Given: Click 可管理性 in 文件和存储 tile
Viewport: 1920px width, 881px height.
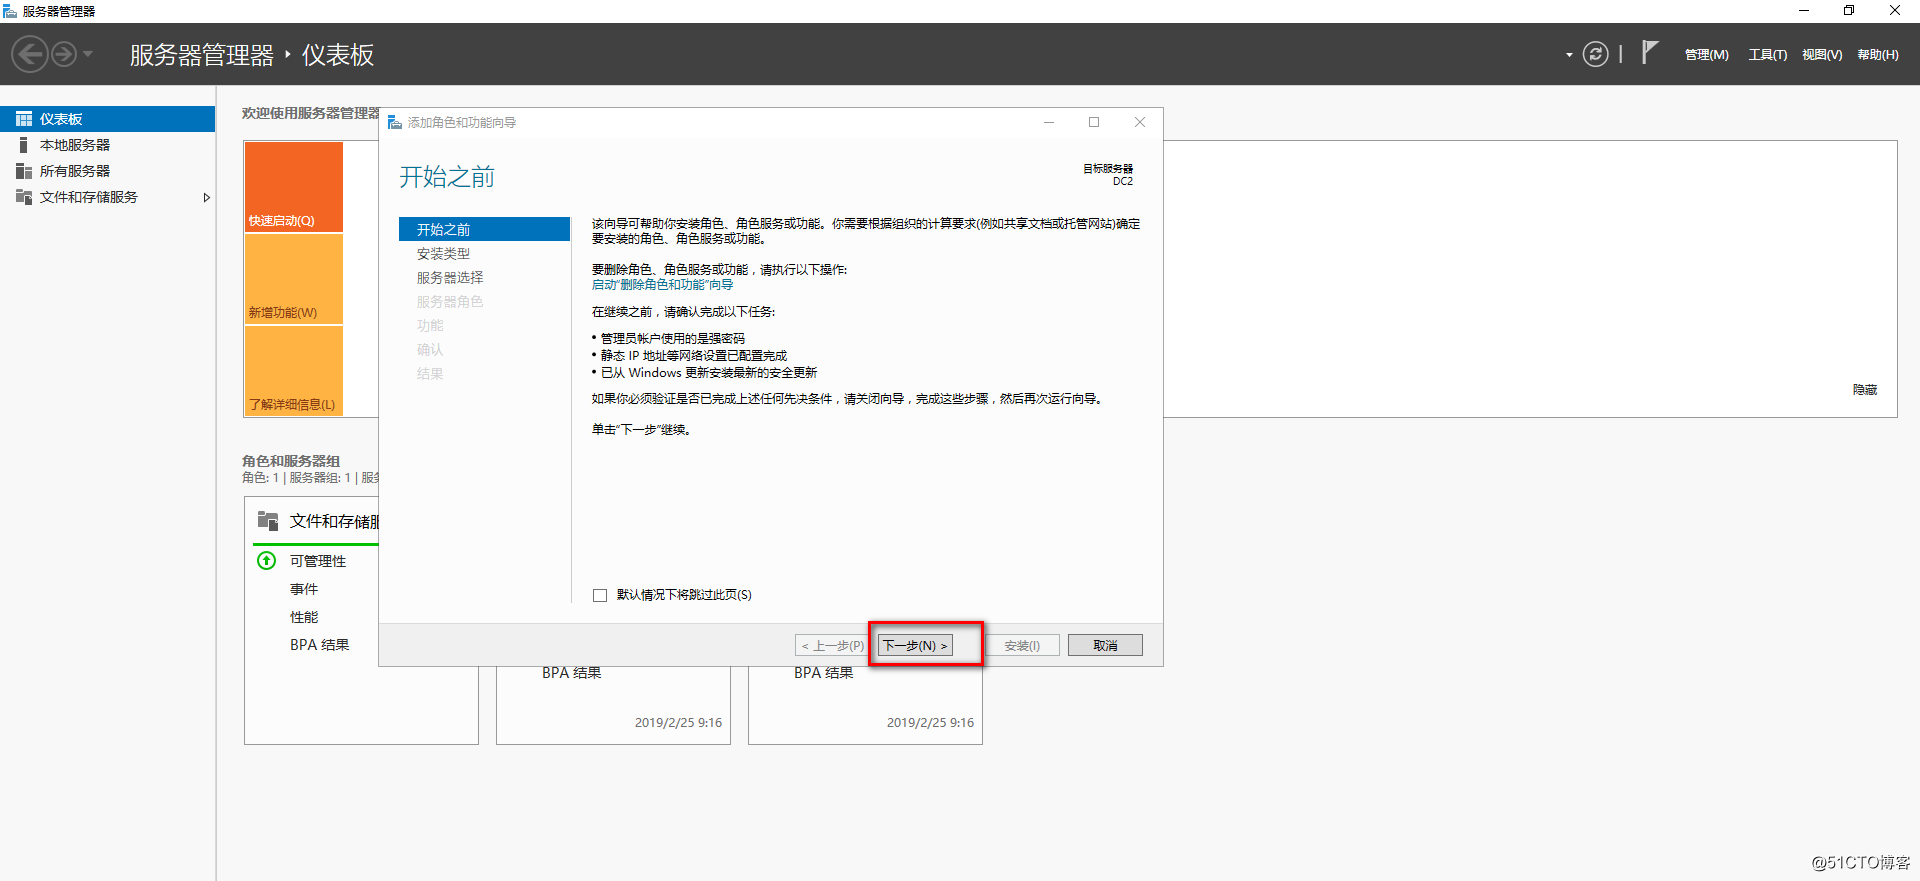Looking at the screenshot, I should [x=318, y=561].
